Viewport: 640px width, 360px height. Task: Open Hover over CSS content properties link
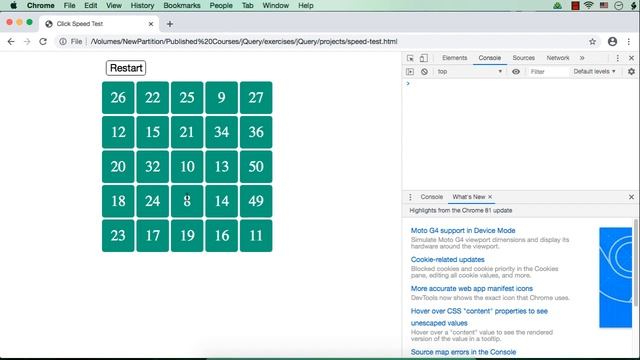479,317
